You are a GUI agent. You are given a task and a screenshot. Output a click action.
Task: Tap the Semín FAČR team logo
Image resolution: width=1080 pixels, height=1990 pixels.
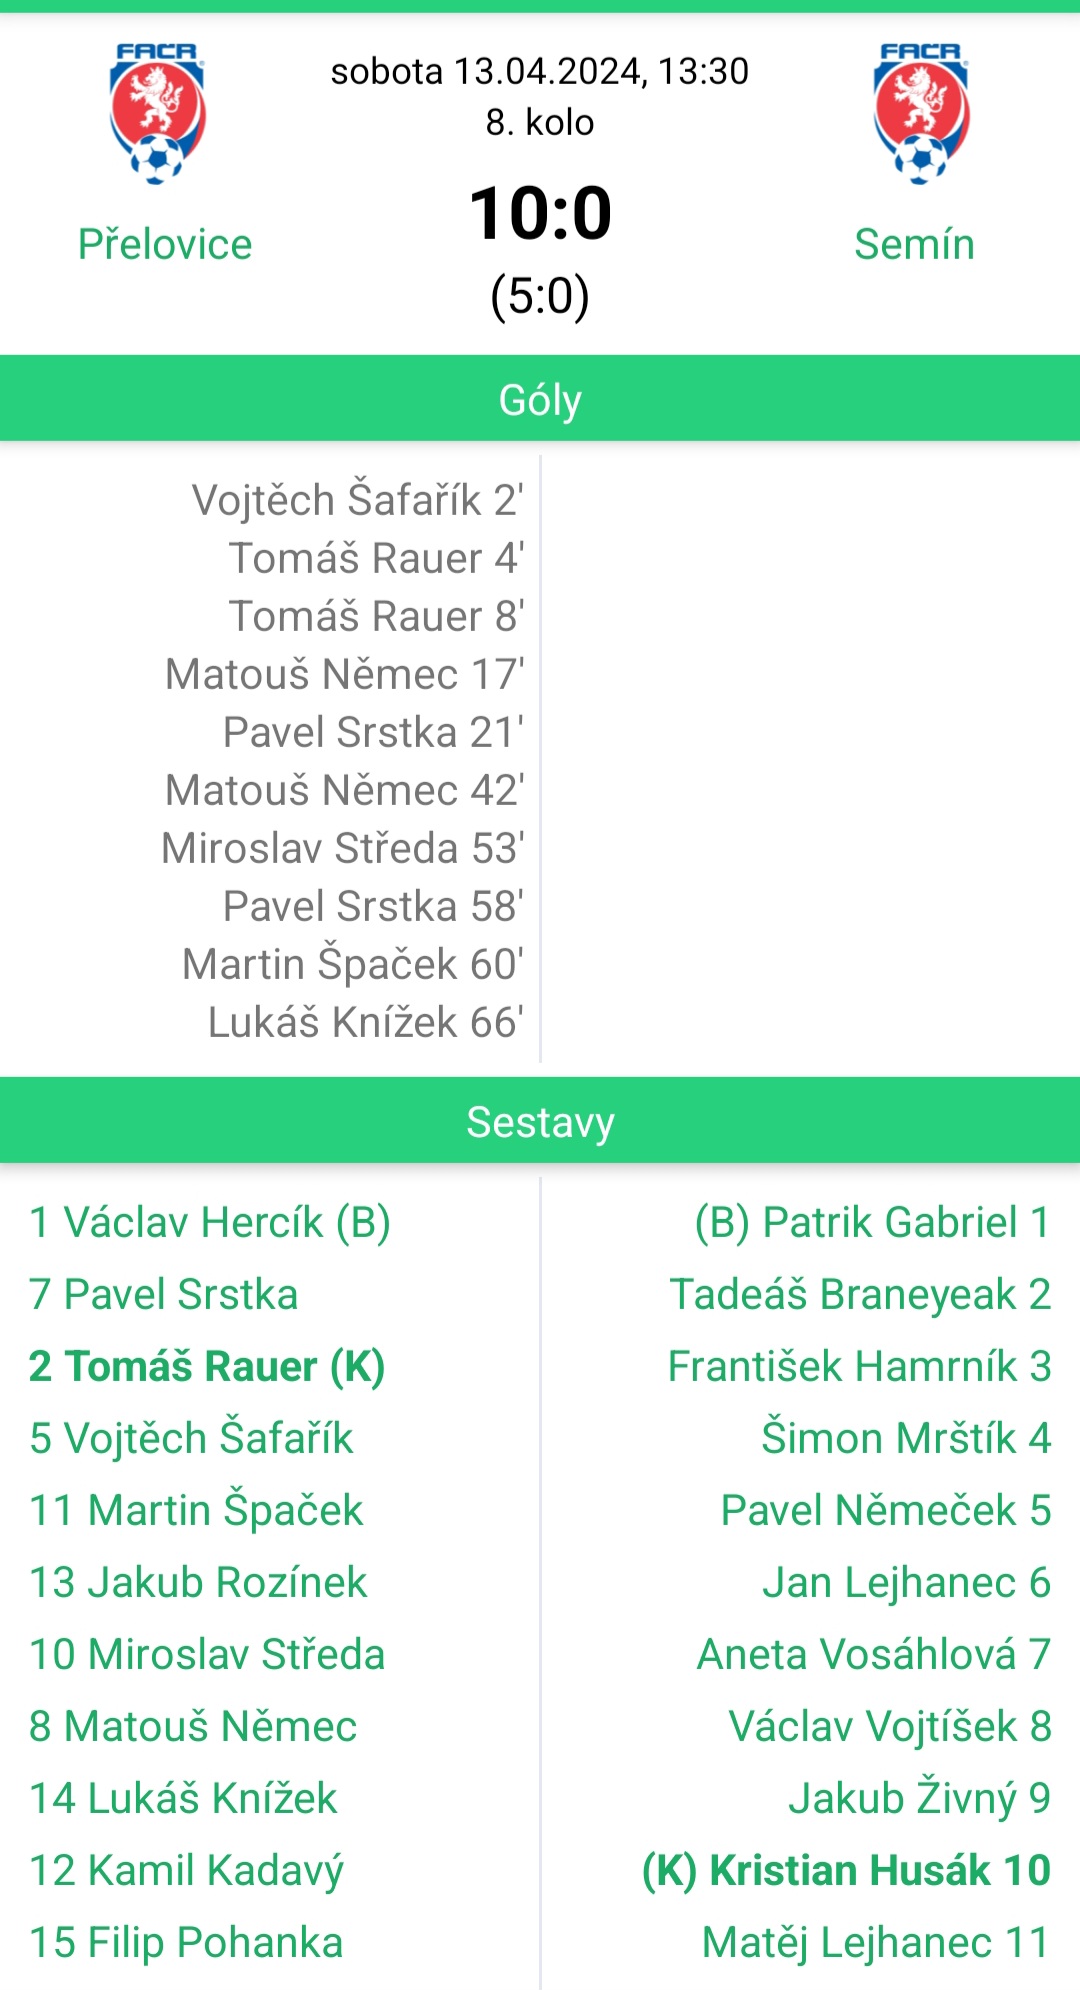[921, 114]
